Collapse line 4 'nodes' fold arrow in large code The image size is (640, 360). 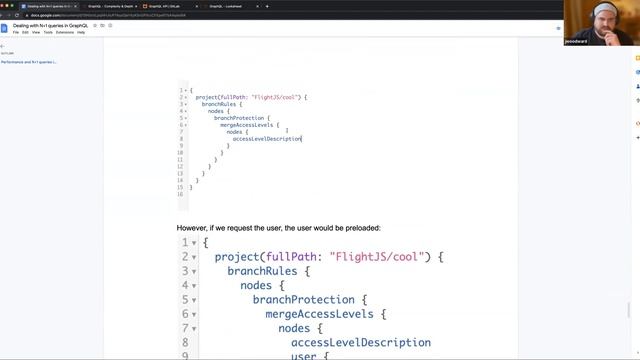(x=194, y=286)
